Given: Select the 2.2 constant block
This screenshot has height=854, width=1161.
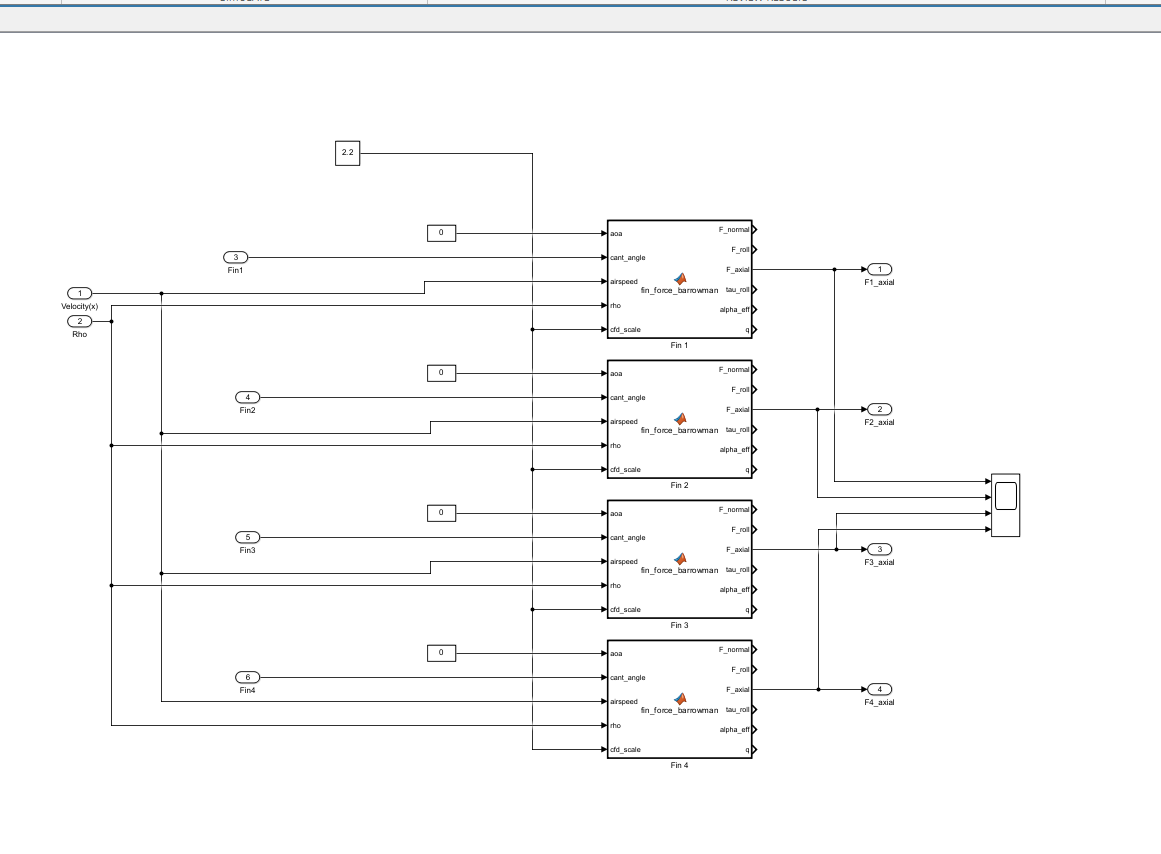Looking at the screenshot, I should tap(347, 153).
